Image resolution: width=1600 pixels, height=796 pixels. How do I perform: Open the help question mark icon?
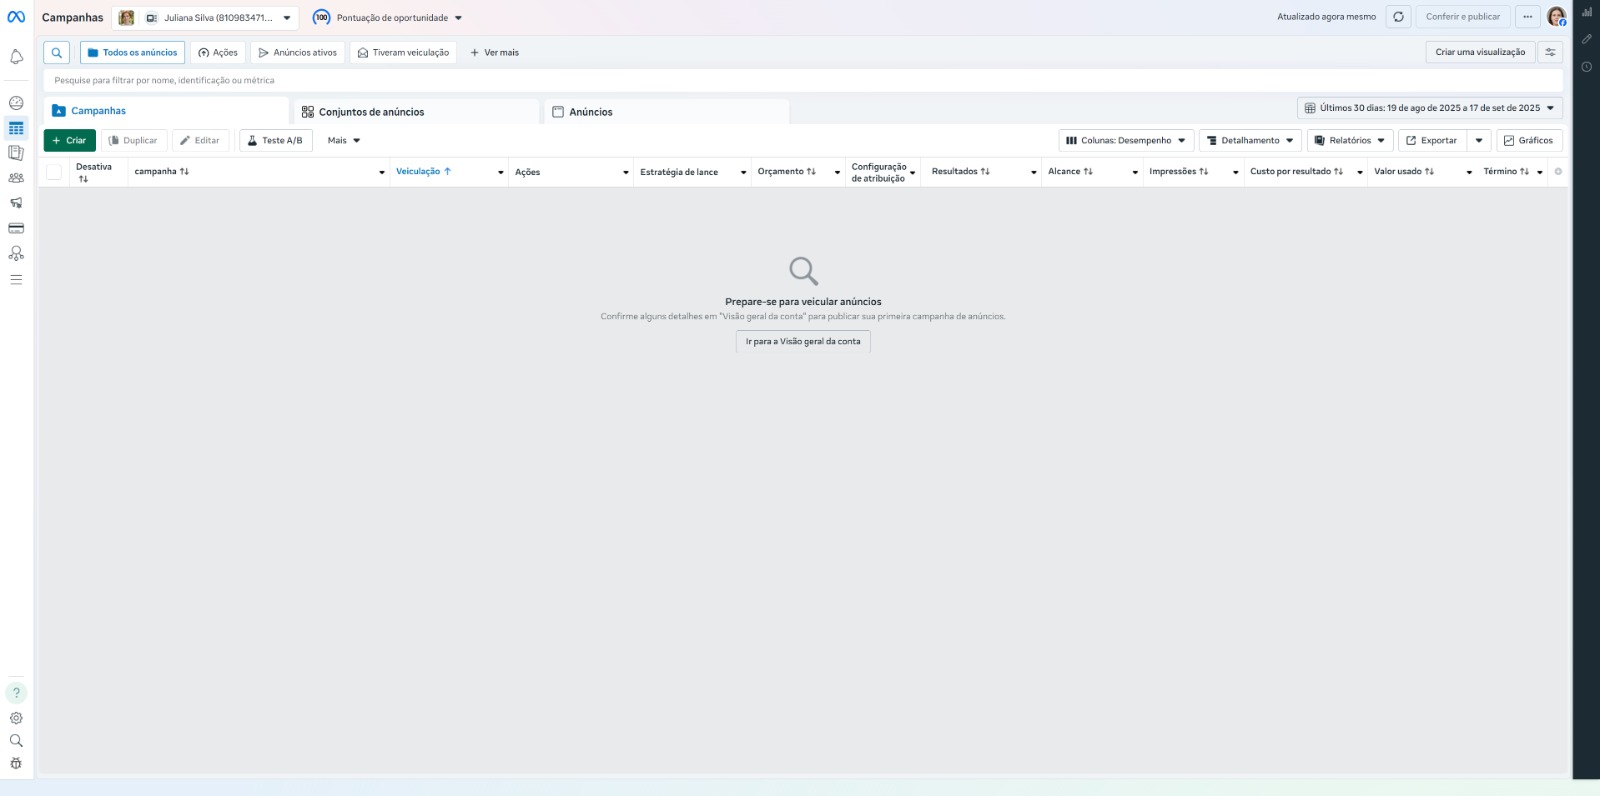(x=16, y=692)
